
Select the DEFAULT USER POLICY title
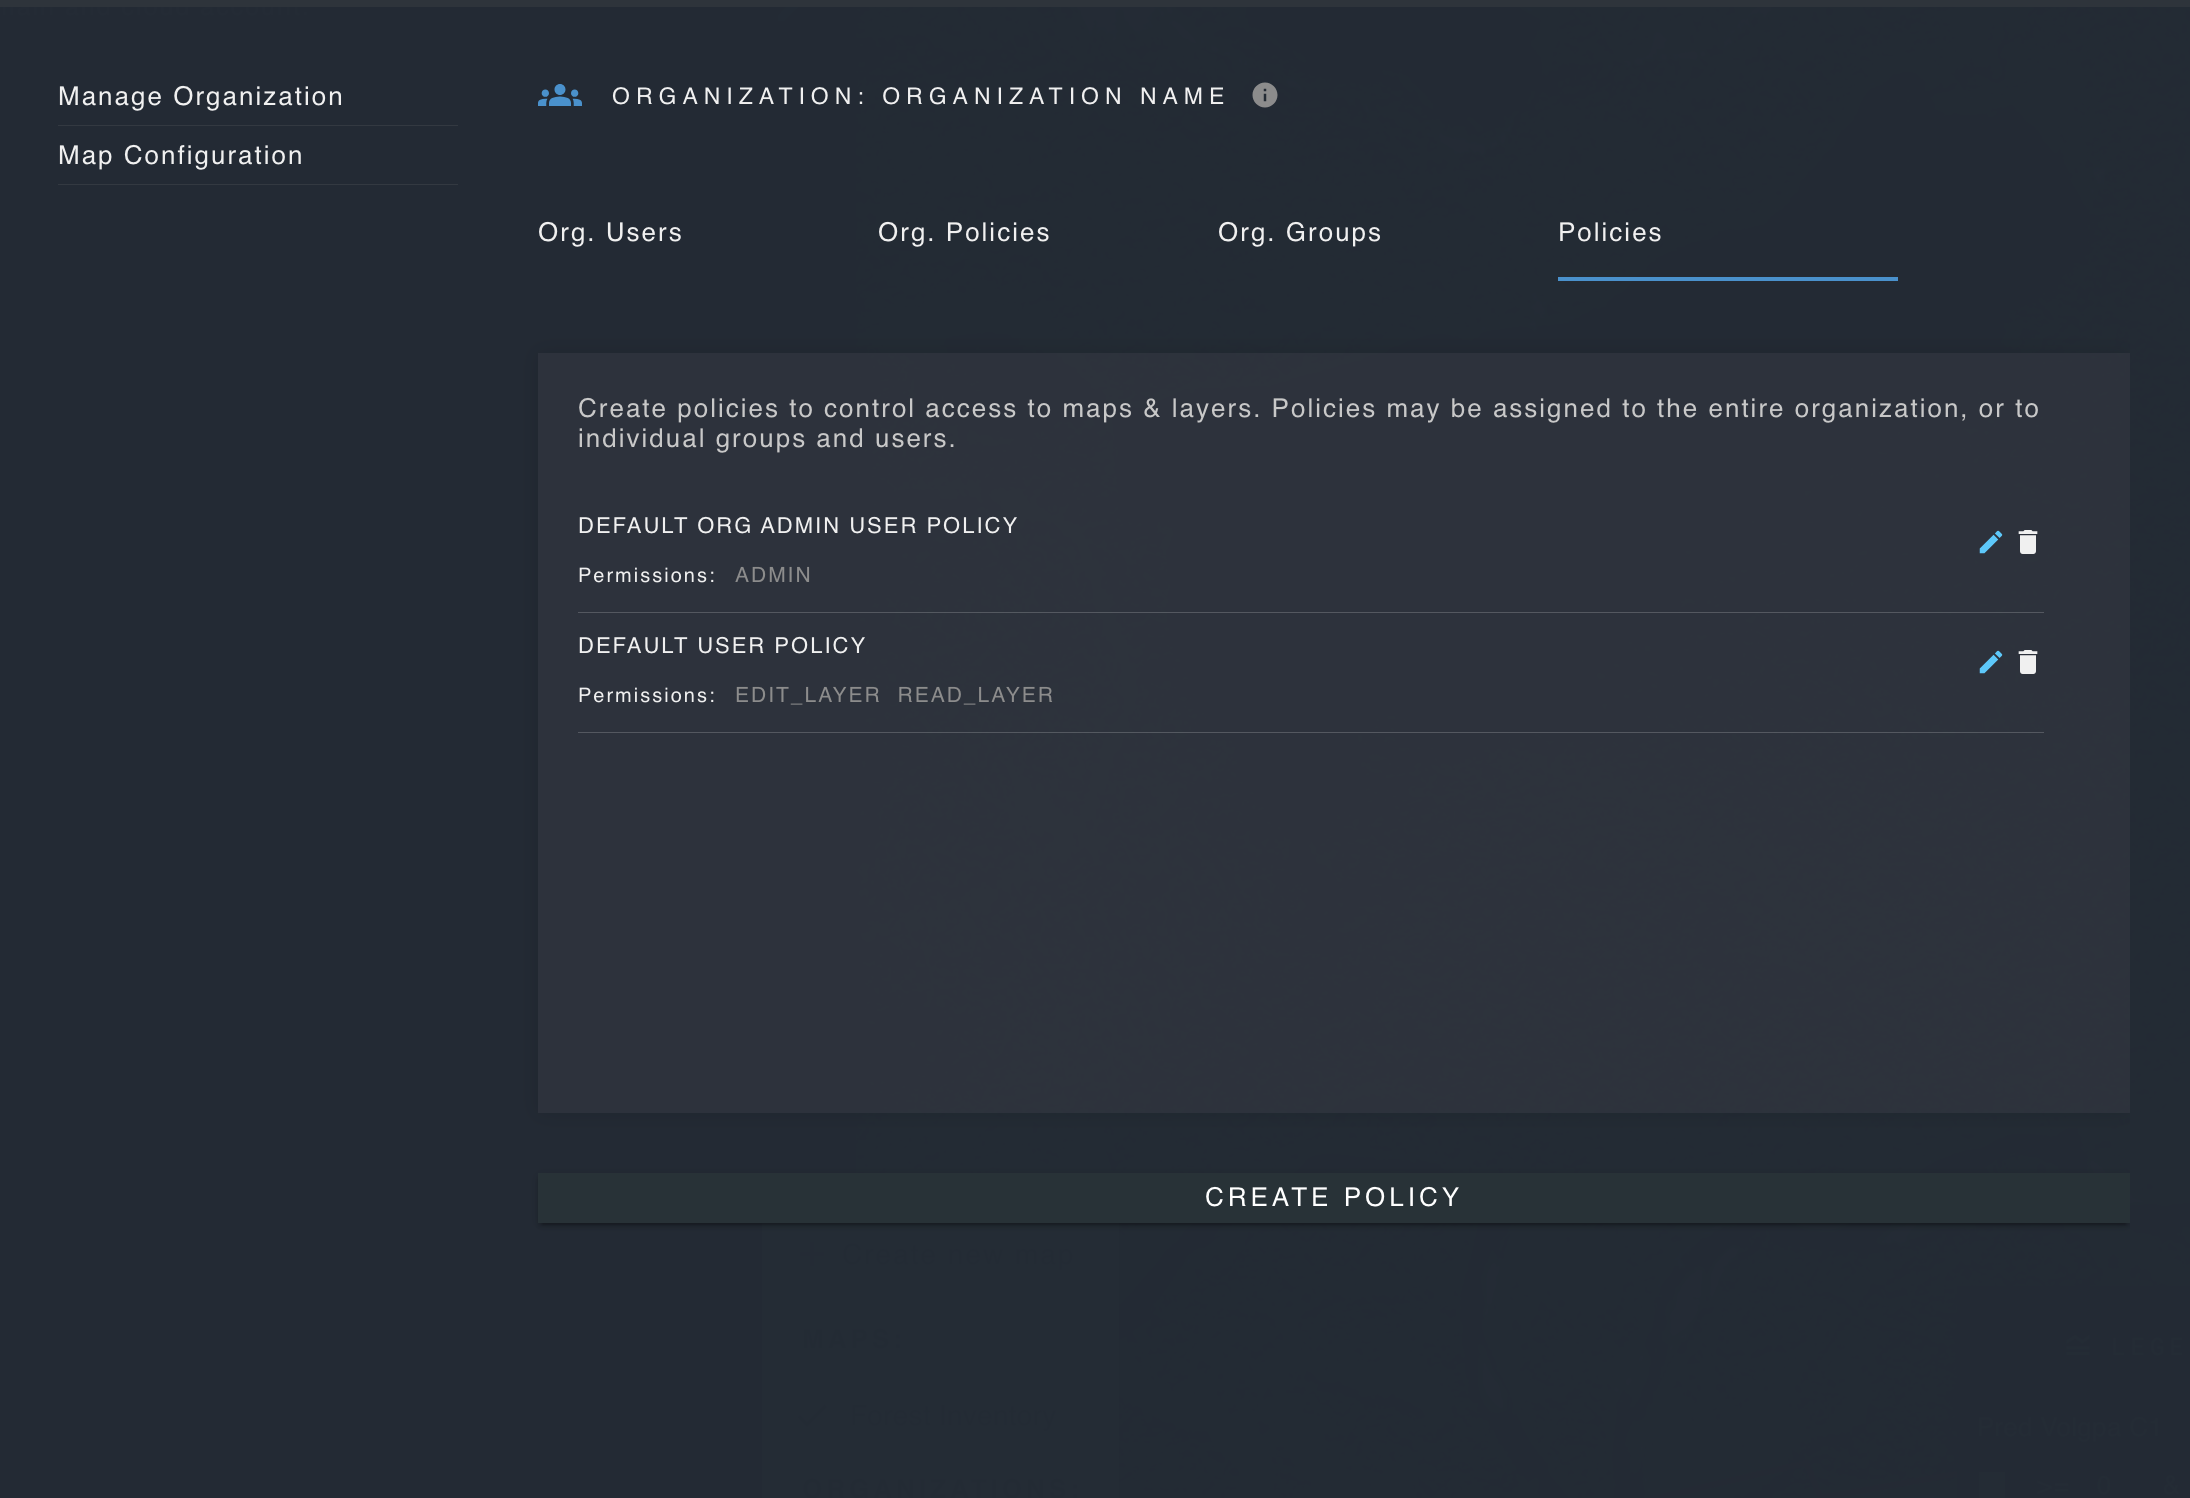[722, 646]
